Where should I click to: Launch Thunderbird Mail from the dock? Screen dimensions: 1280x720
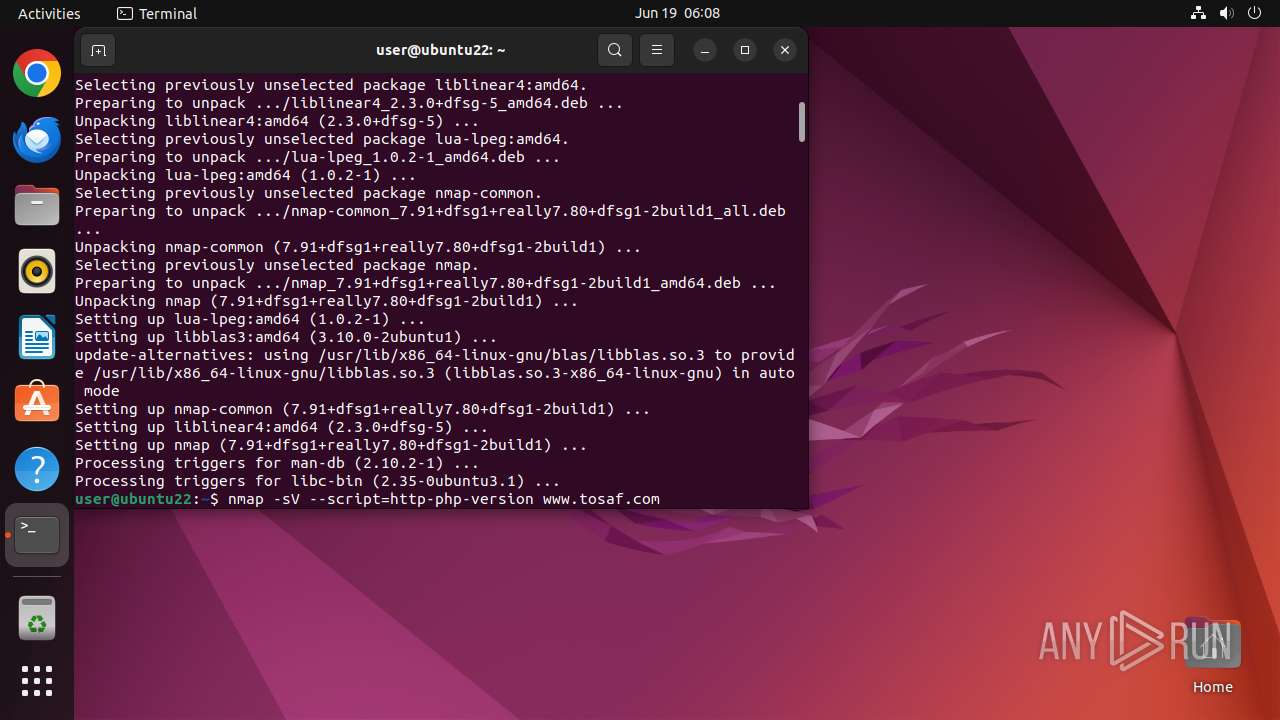click(x=37, y=139)
